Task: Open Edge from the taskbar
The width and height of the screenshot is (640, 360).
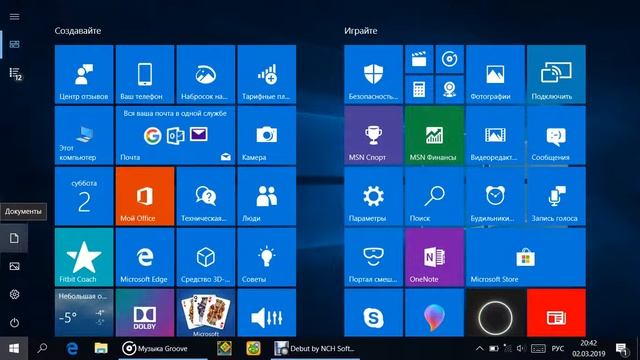Action: tap(72, 349)
